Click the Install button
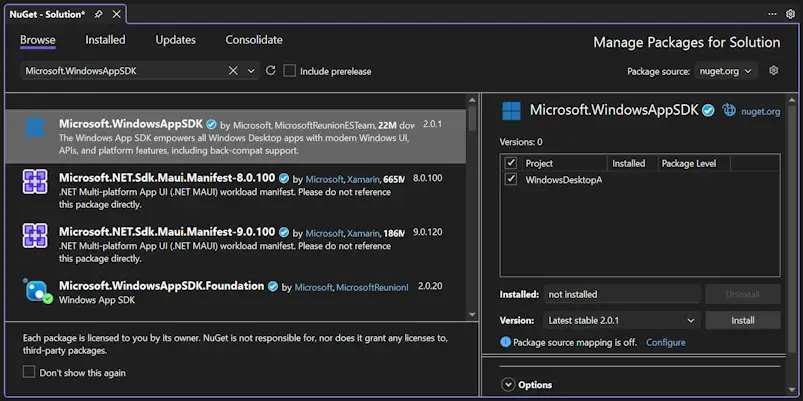The image size is (803, 401). [743, 321]
